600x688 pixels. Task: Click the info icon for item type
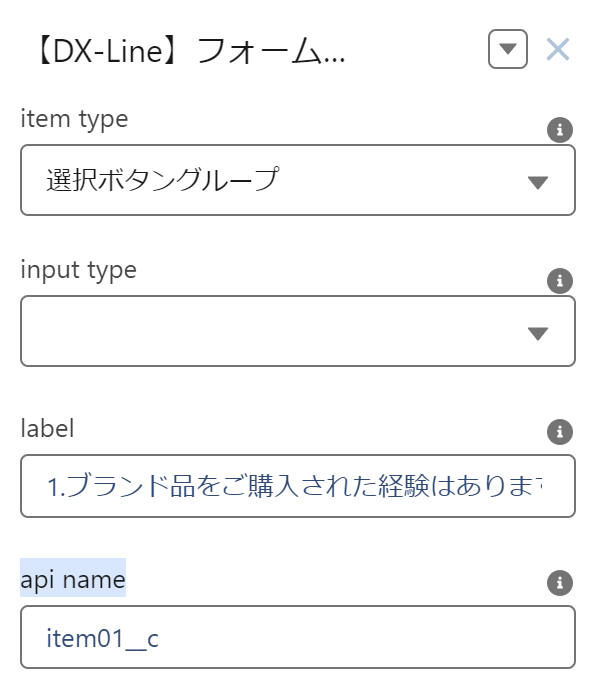pos(560,130)
